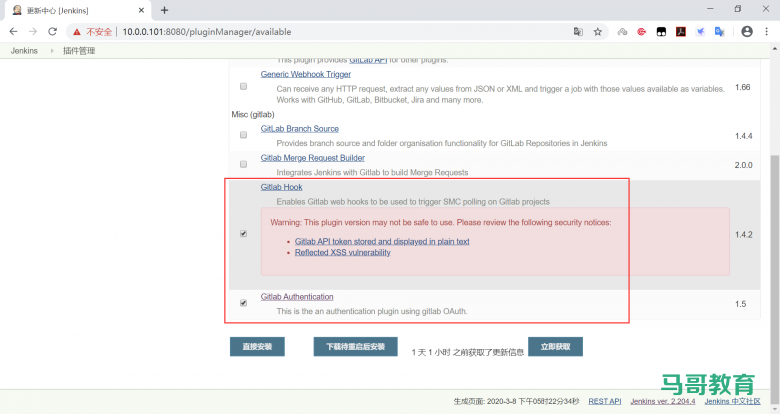Screen dimensions: 780x414
Task: Open the REST API footer link
Action: click(x=604, y=401)
